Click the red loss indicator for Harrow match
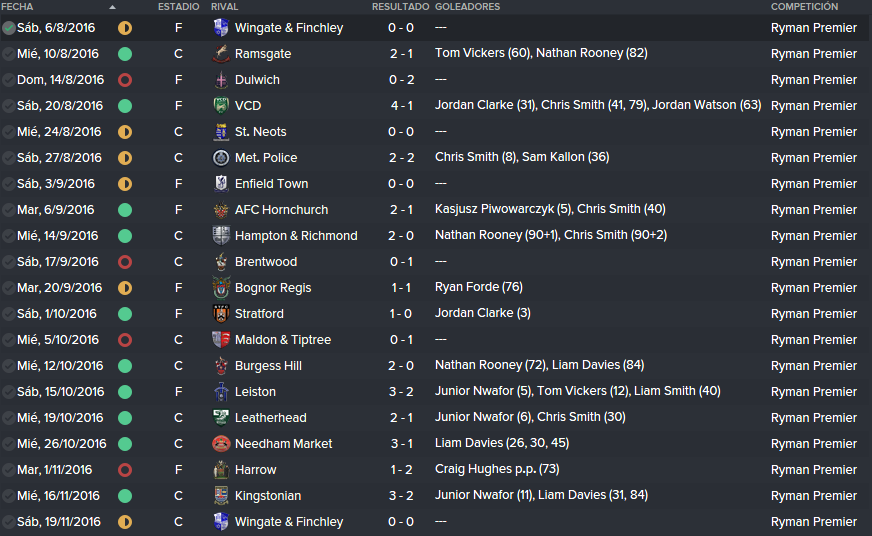Screen dimensions: 872x536 coord(125,470)
